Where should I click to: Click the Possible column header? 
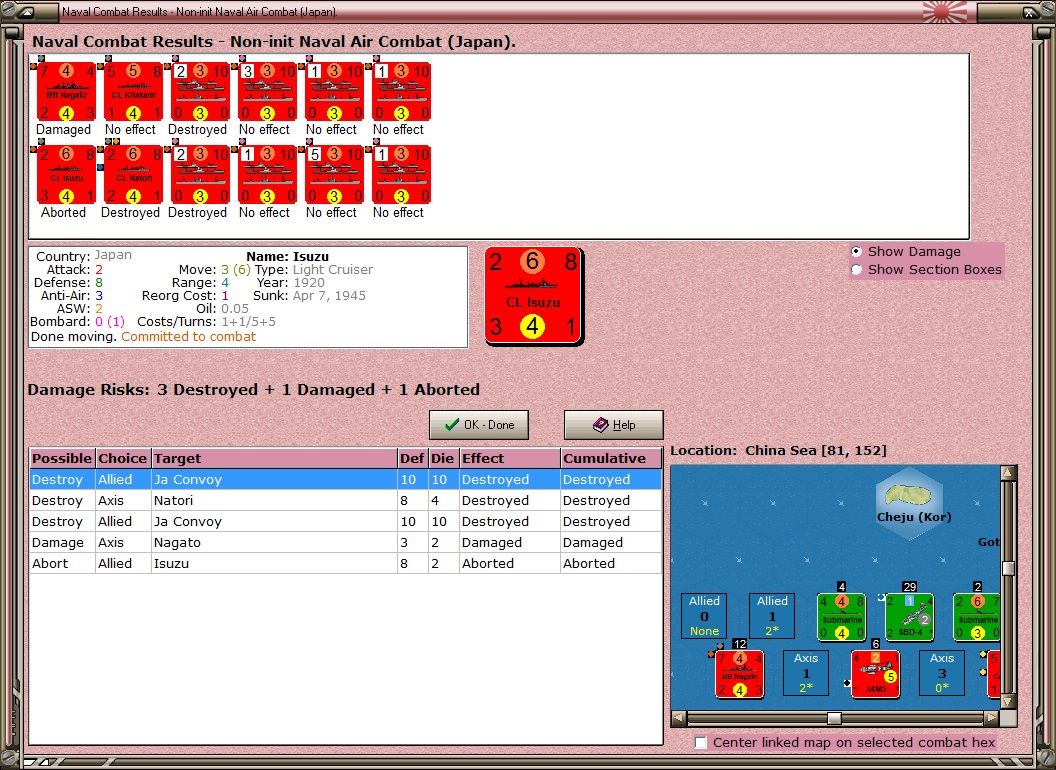(x=62, y=458)
